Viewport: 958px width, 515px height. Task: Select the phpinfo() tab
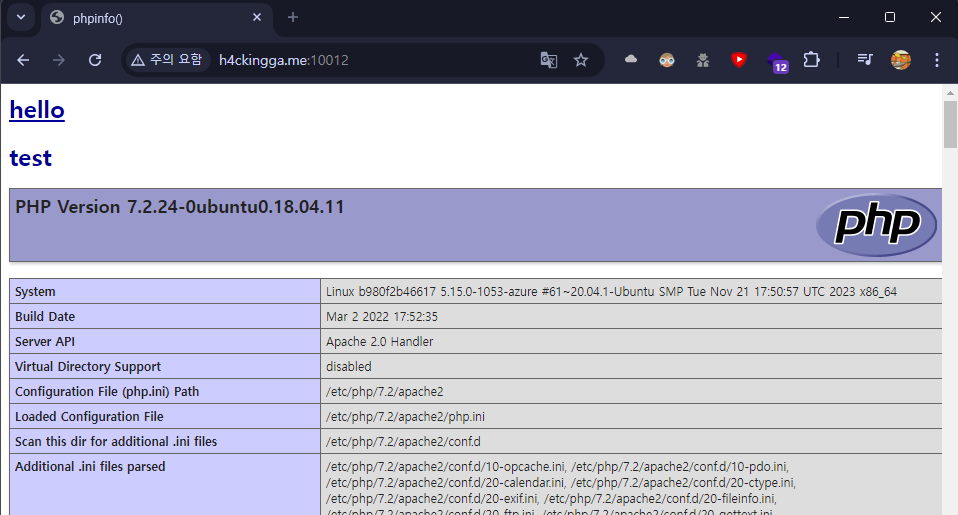tap(150, 18)
